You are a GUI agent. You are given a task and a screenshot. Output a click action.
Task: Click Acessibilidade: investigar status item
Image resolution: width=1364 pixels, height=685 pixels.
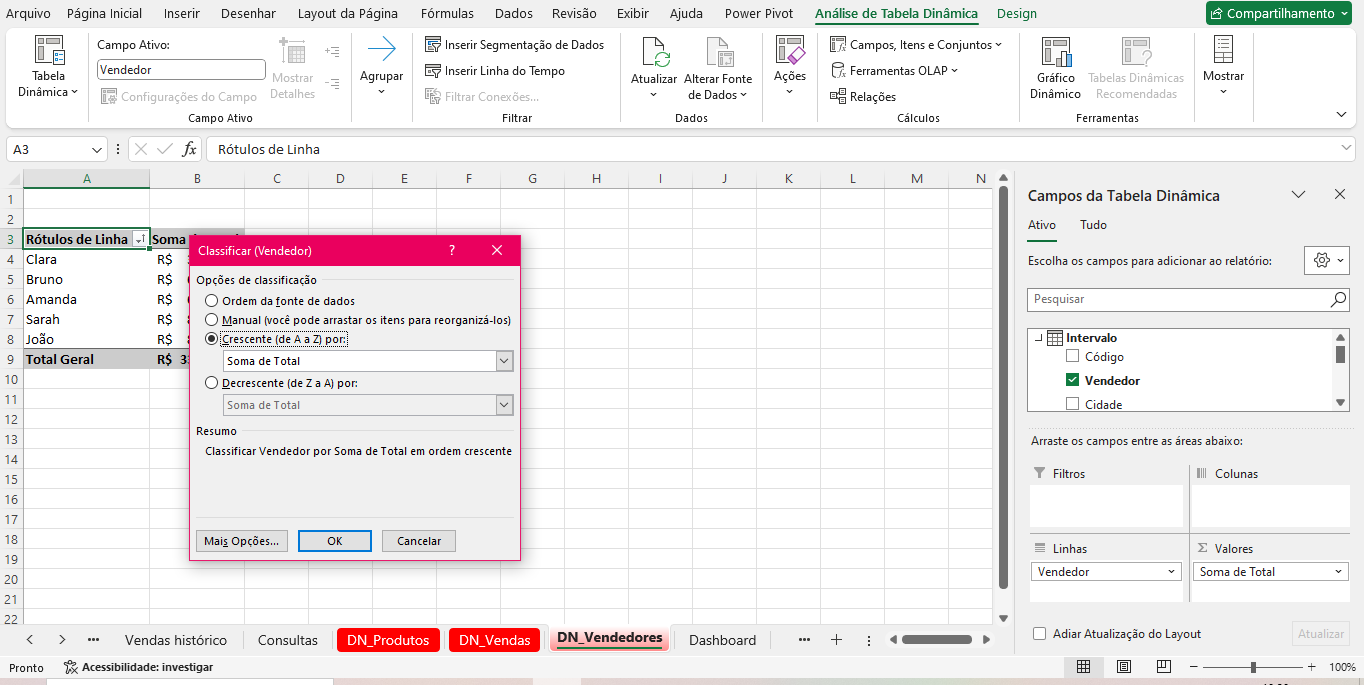[x=139, y=667]
